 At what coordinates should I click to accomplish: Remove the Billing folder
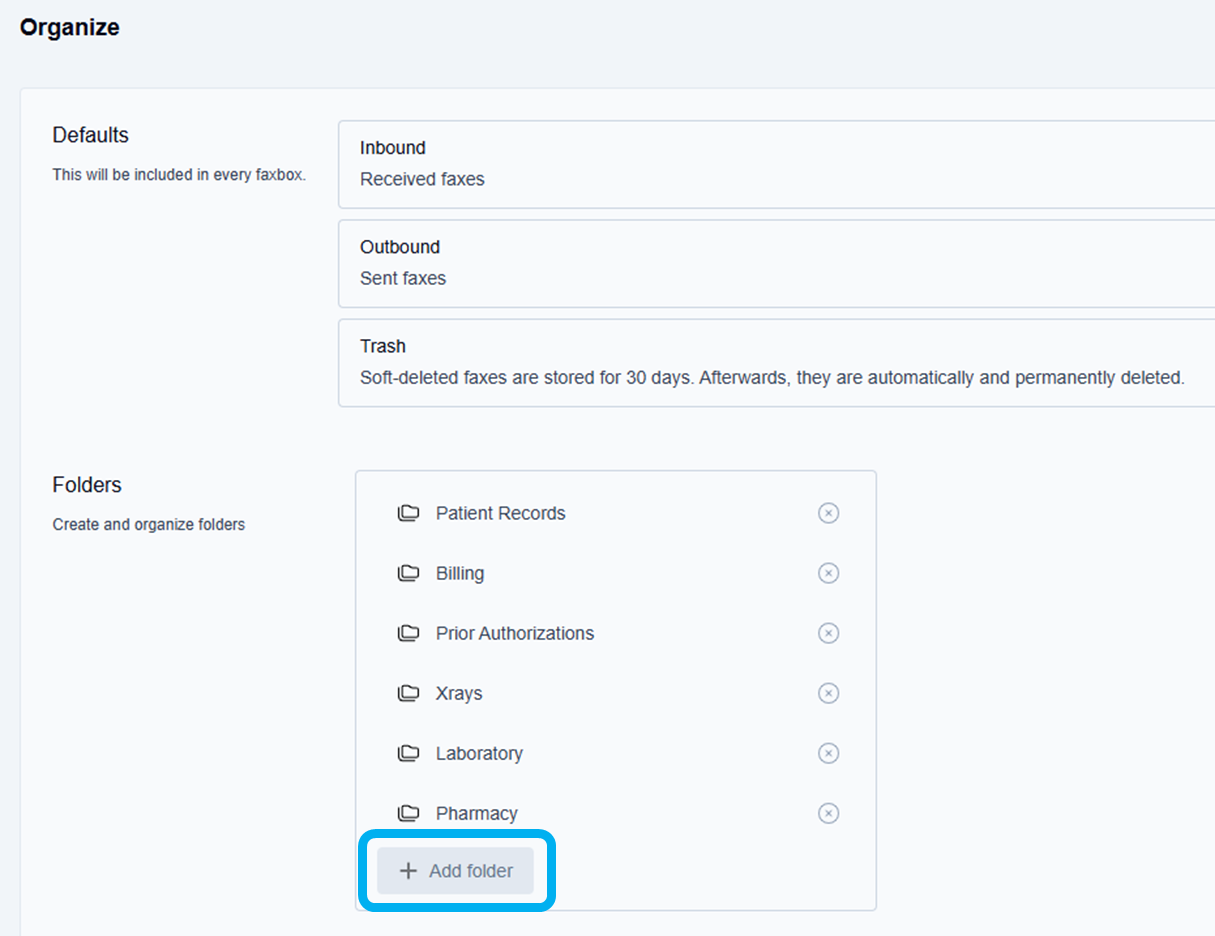(x=828, y=573)
